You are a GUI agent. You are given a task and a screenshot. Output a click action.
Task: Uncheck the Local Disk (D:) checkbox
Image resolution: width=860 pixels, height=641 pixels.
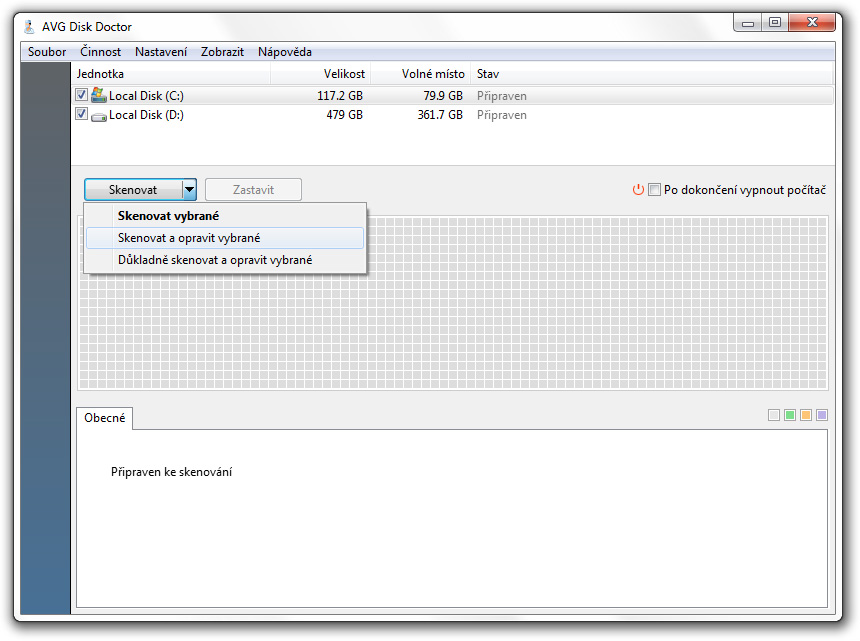[81, 114]
